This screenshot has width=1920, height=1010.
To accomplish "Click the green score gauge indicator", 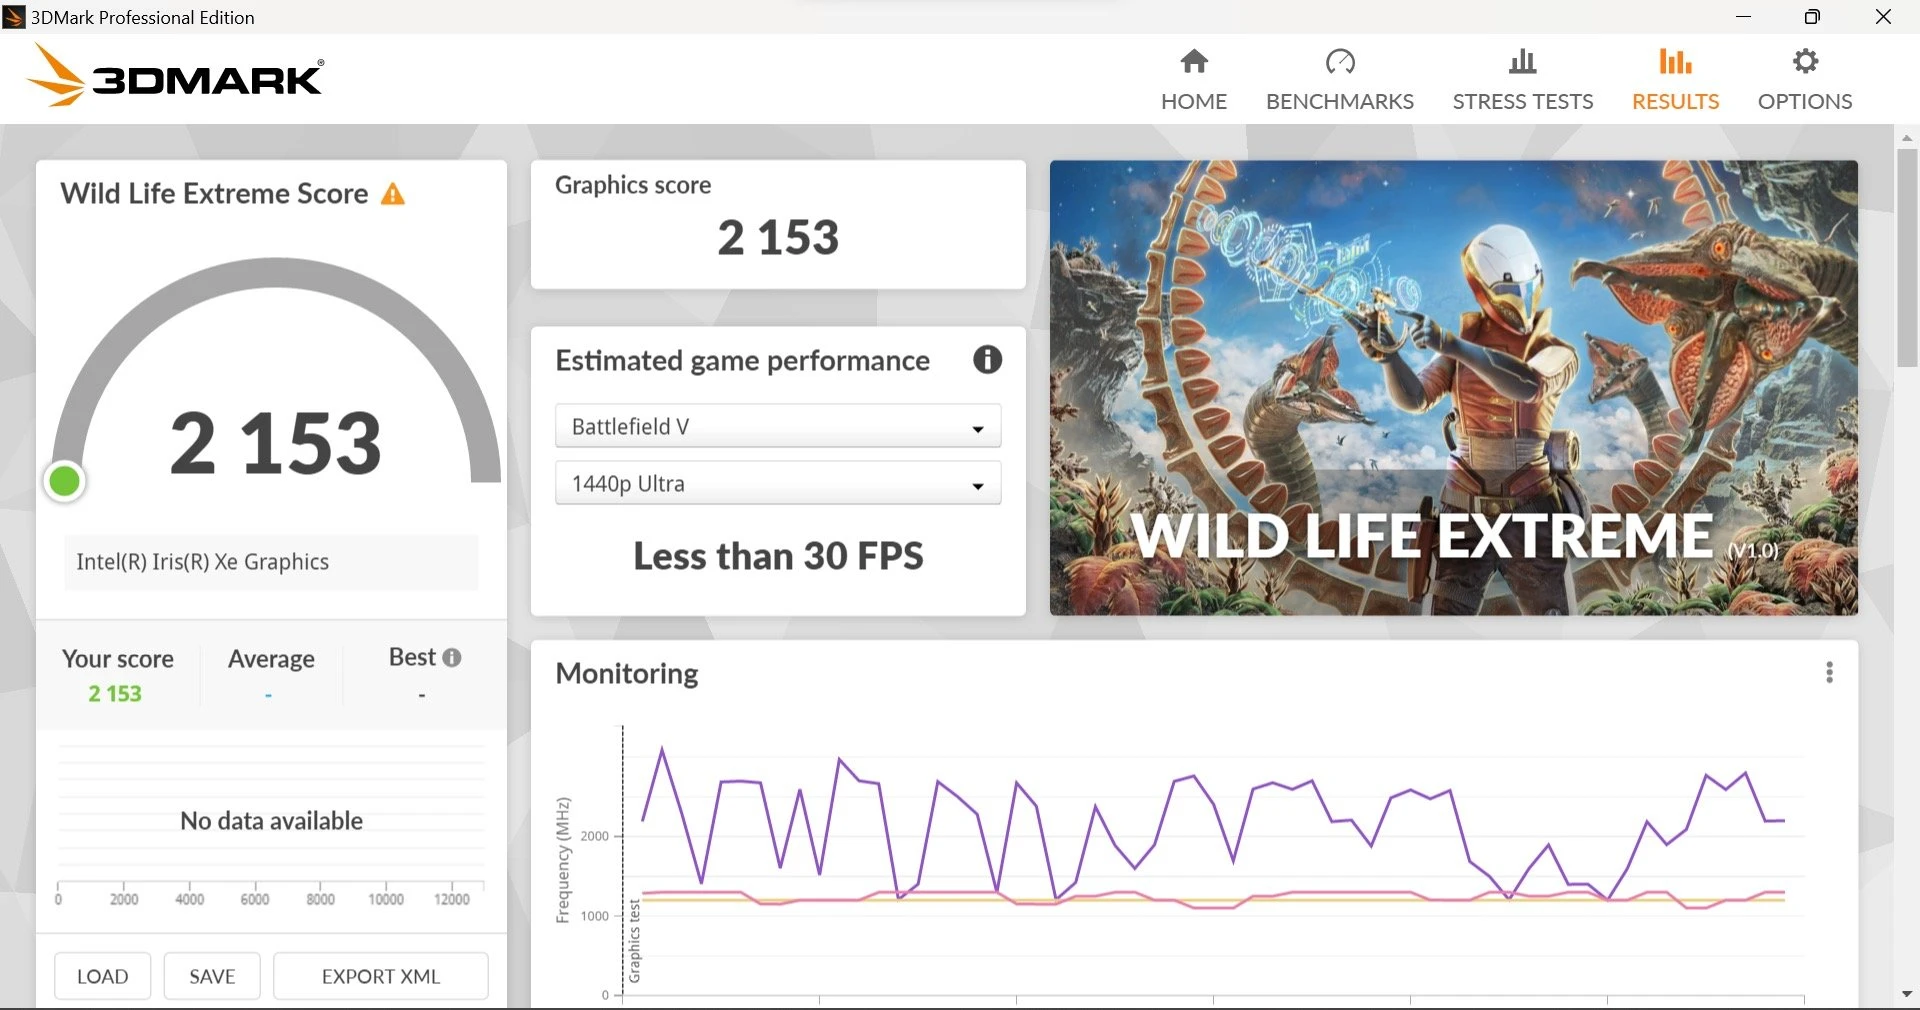I will [65, 482].
